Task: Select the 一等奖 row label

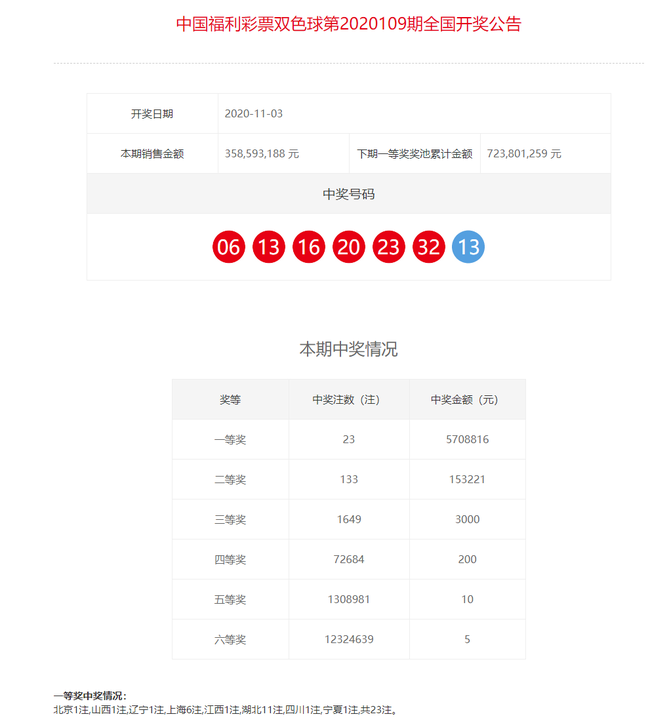Action: (x=230, y=440)
